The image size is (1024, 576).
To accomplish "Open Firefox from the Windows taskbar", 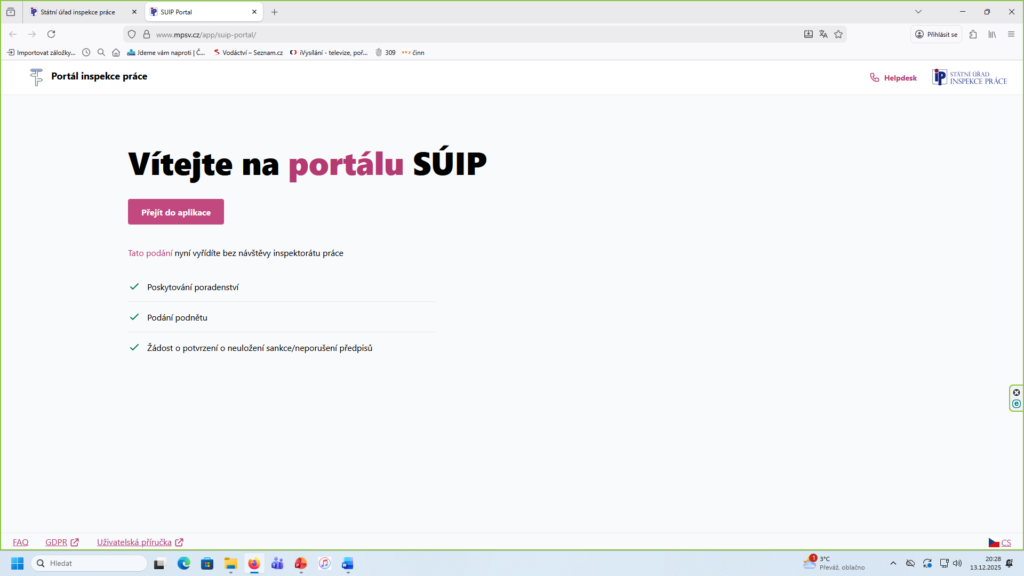I will coord(253,564).
